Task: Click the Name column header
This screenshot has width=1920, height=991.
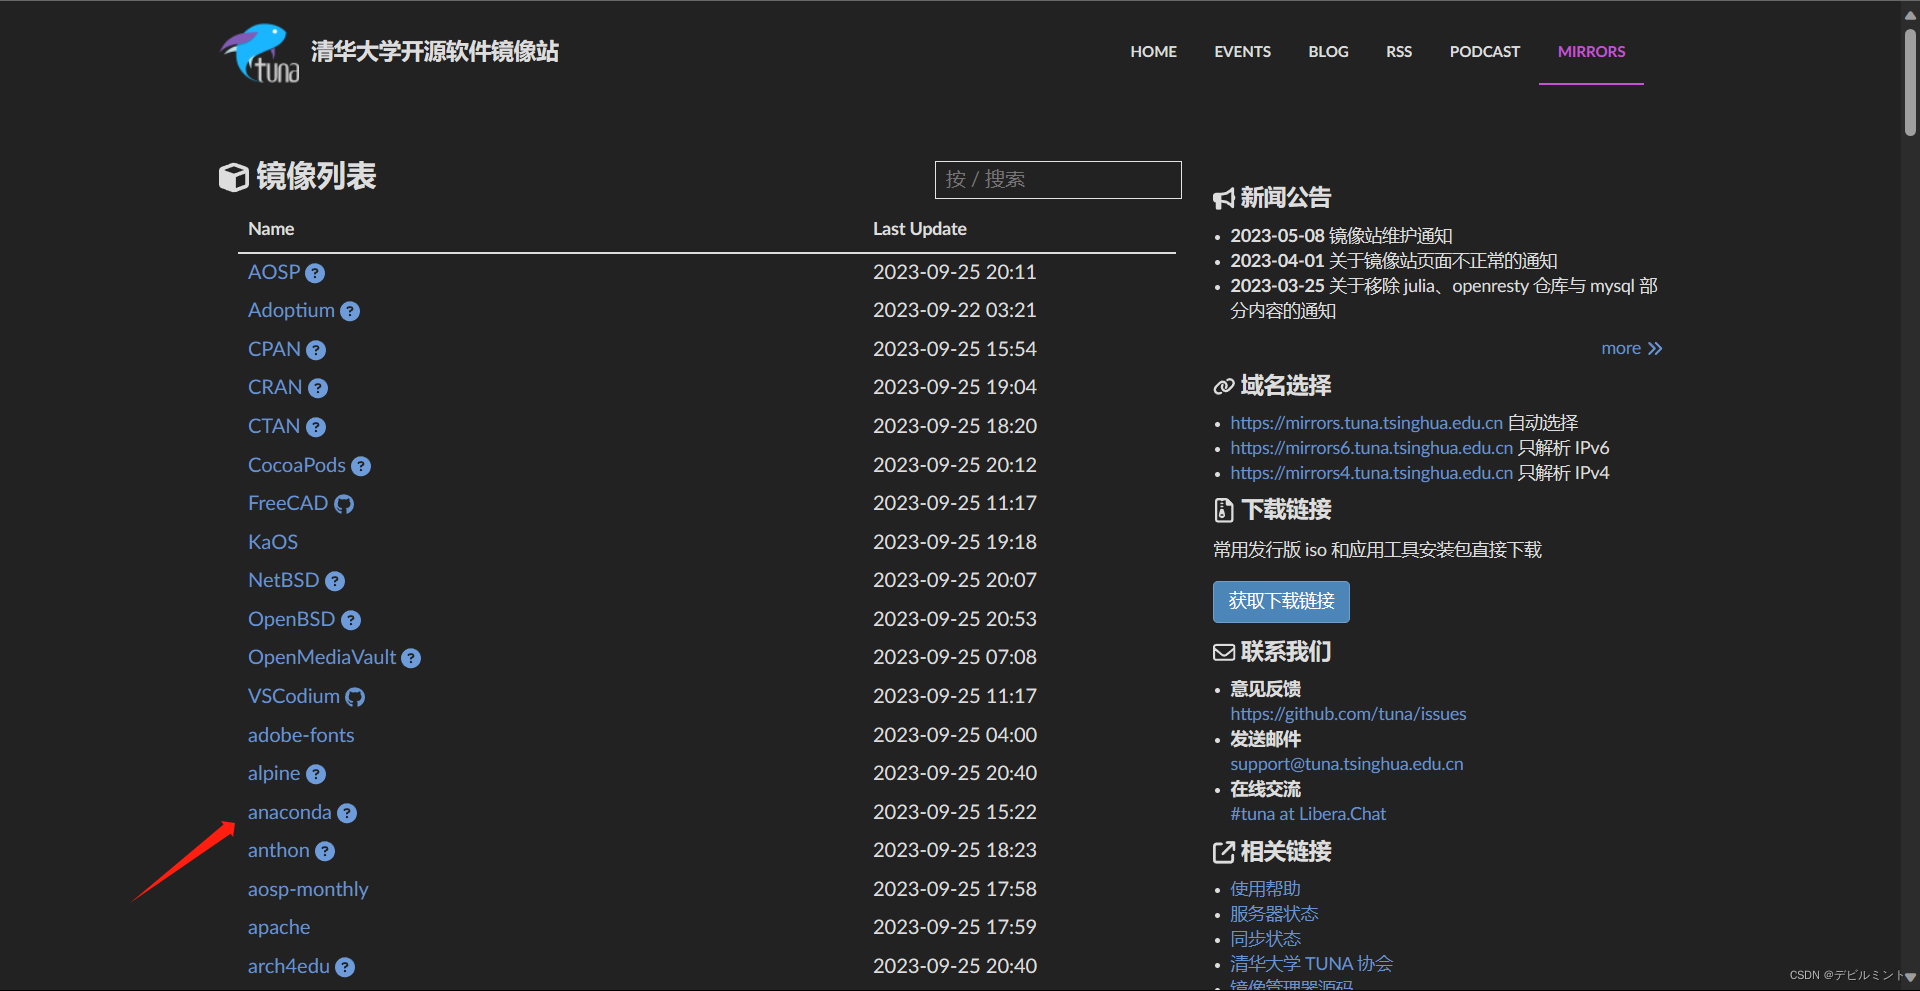Action: point(271,229)
